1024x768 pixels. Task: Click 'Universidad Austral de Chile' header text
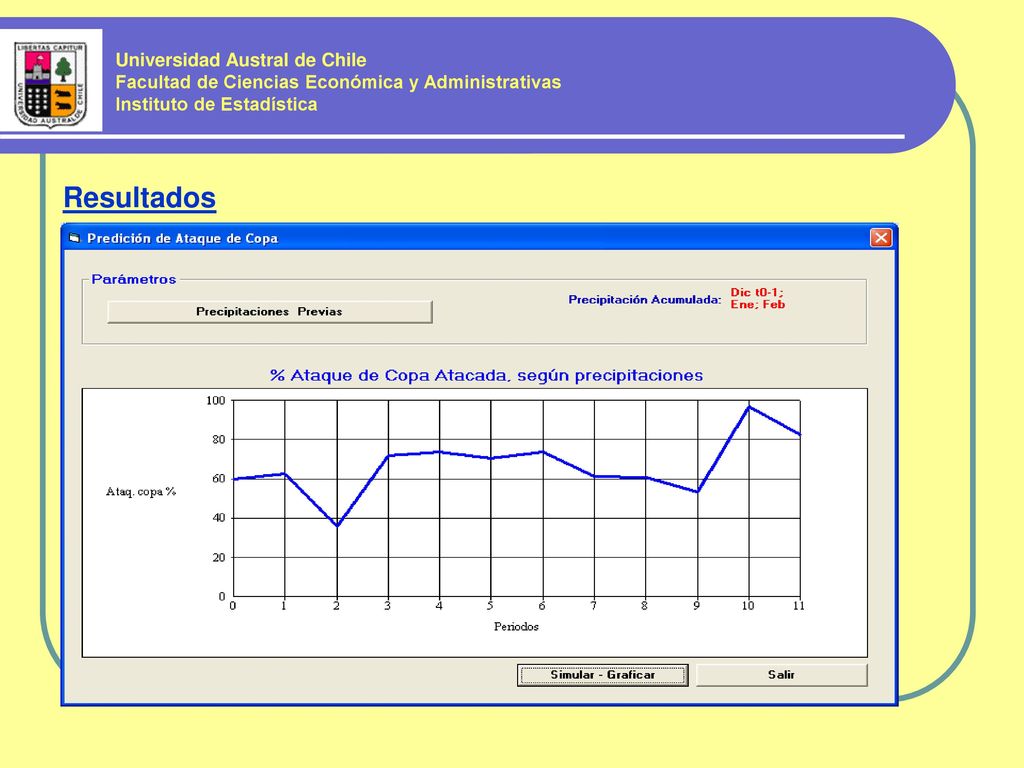point(241,60)
